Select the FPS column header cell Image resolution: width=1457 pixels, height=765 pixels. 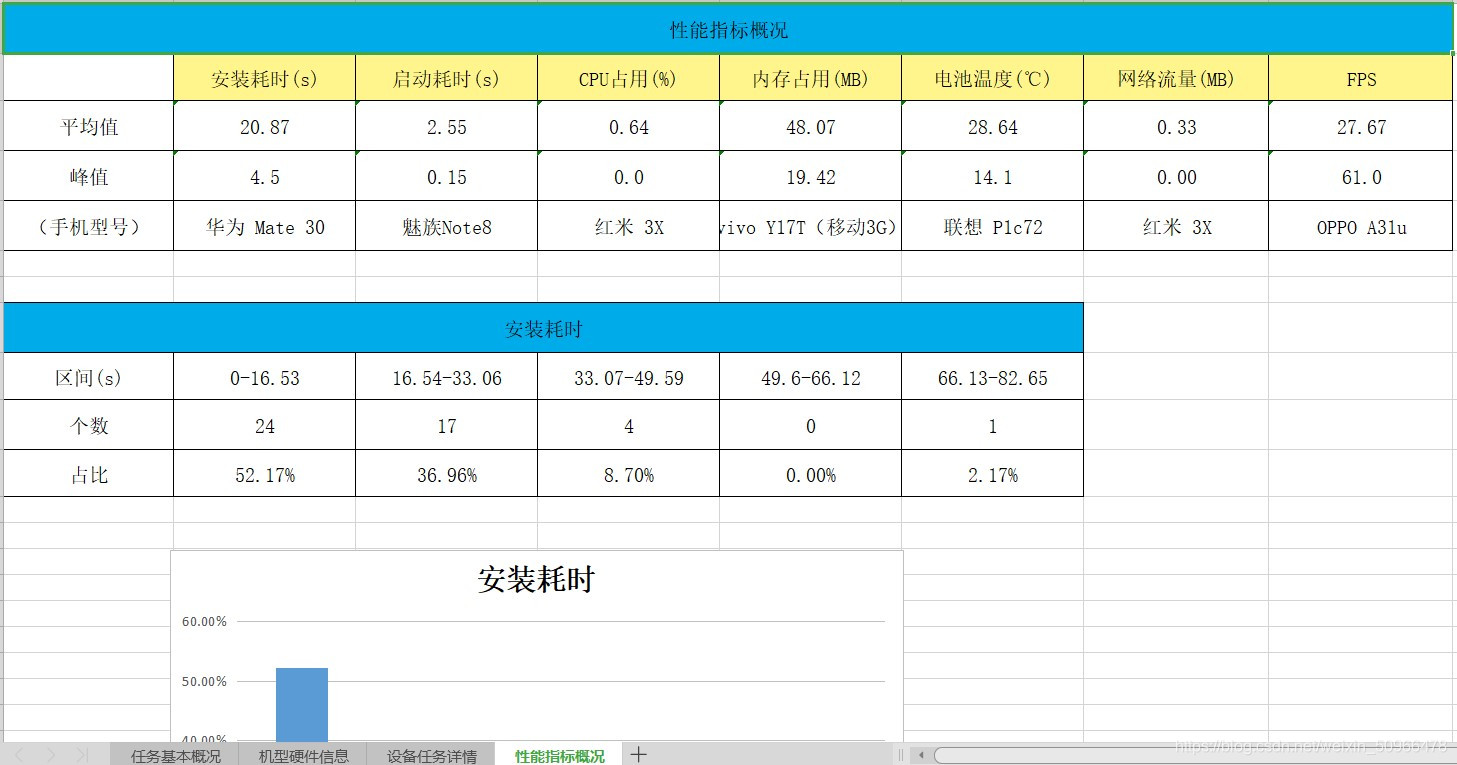(1360, 77)
